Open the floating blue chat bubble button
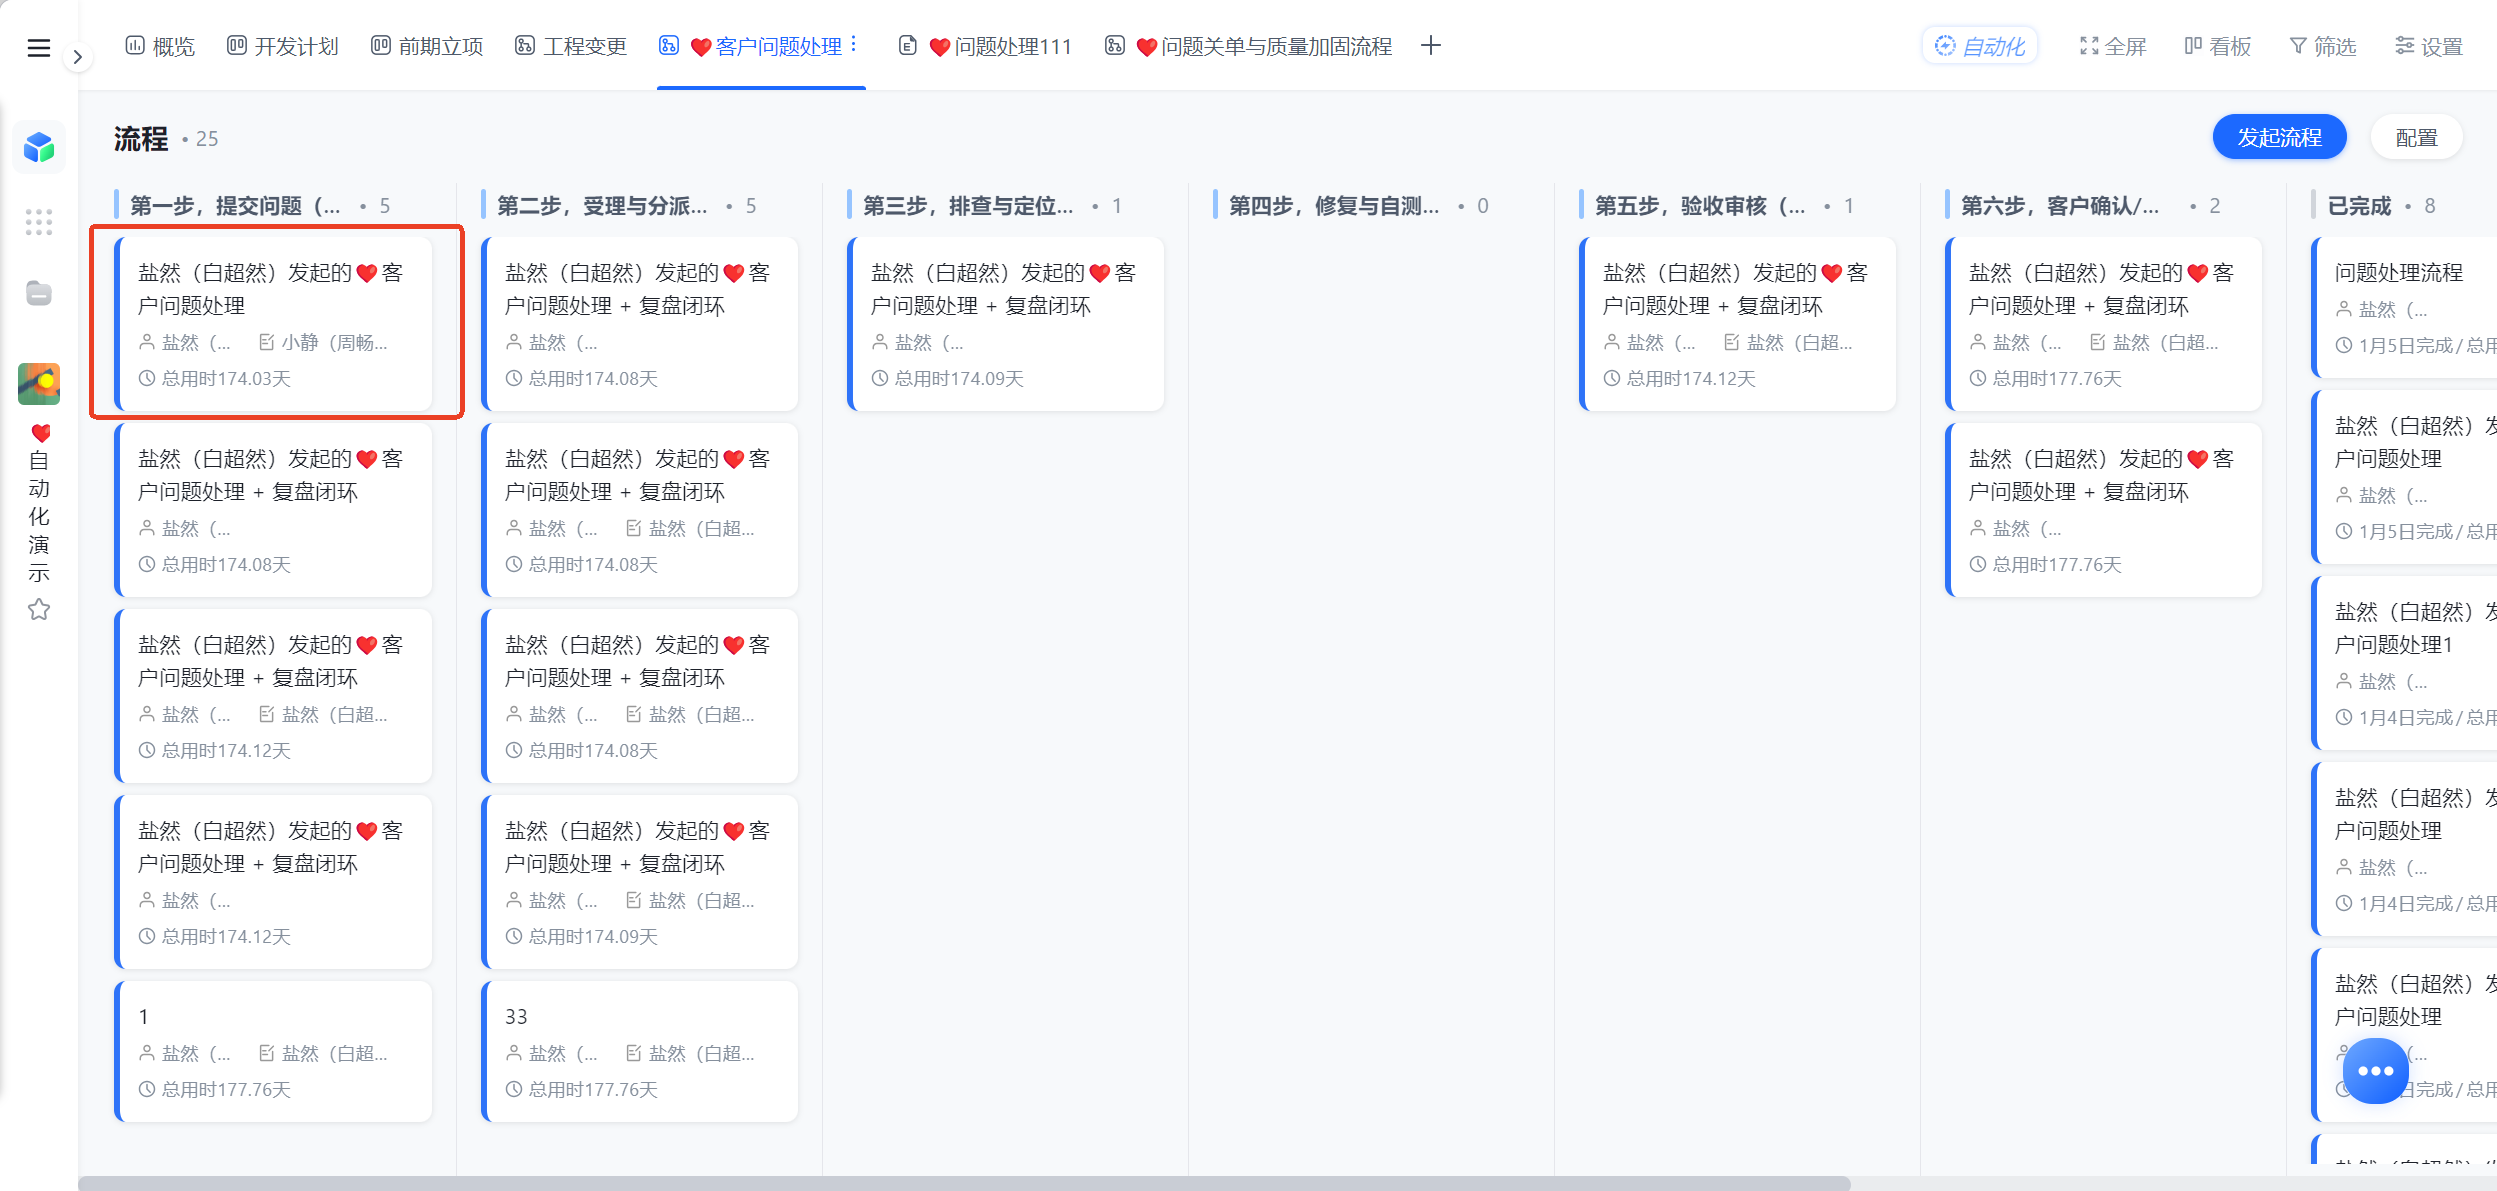Screen dimensions: 2497x1191 click(x=2375, y=1071)
